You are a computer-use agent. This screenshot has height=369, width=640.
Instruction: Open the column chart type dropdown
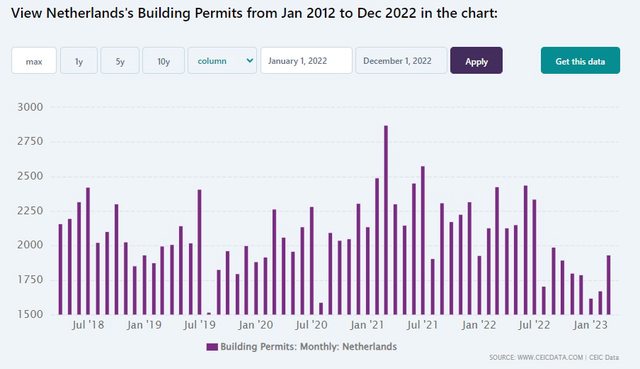click(x=222, y=61)
